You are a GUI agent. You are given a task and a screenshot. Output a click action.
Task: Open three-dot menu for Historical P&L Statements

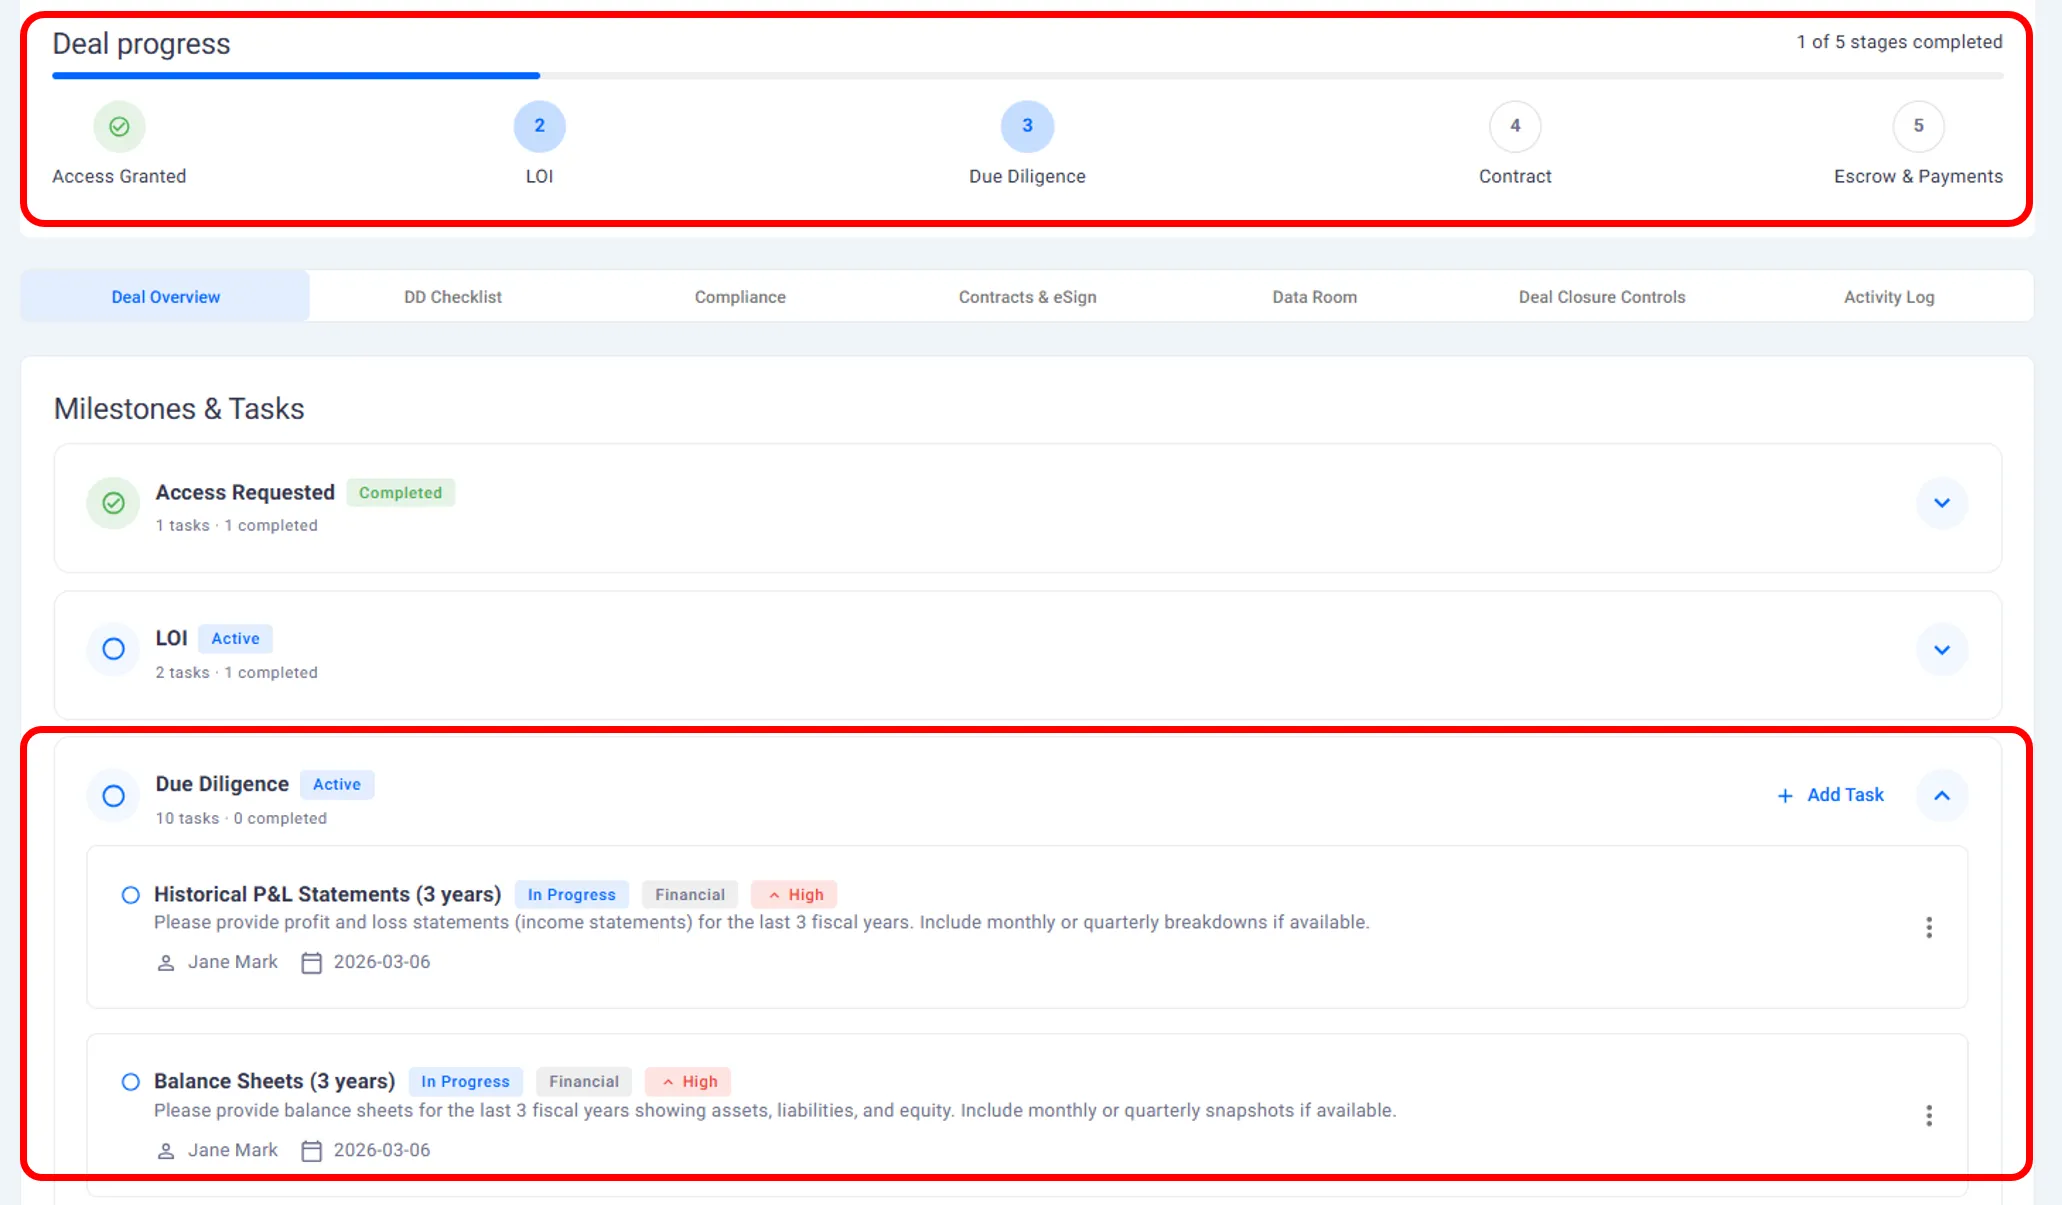coord(1928,927)
